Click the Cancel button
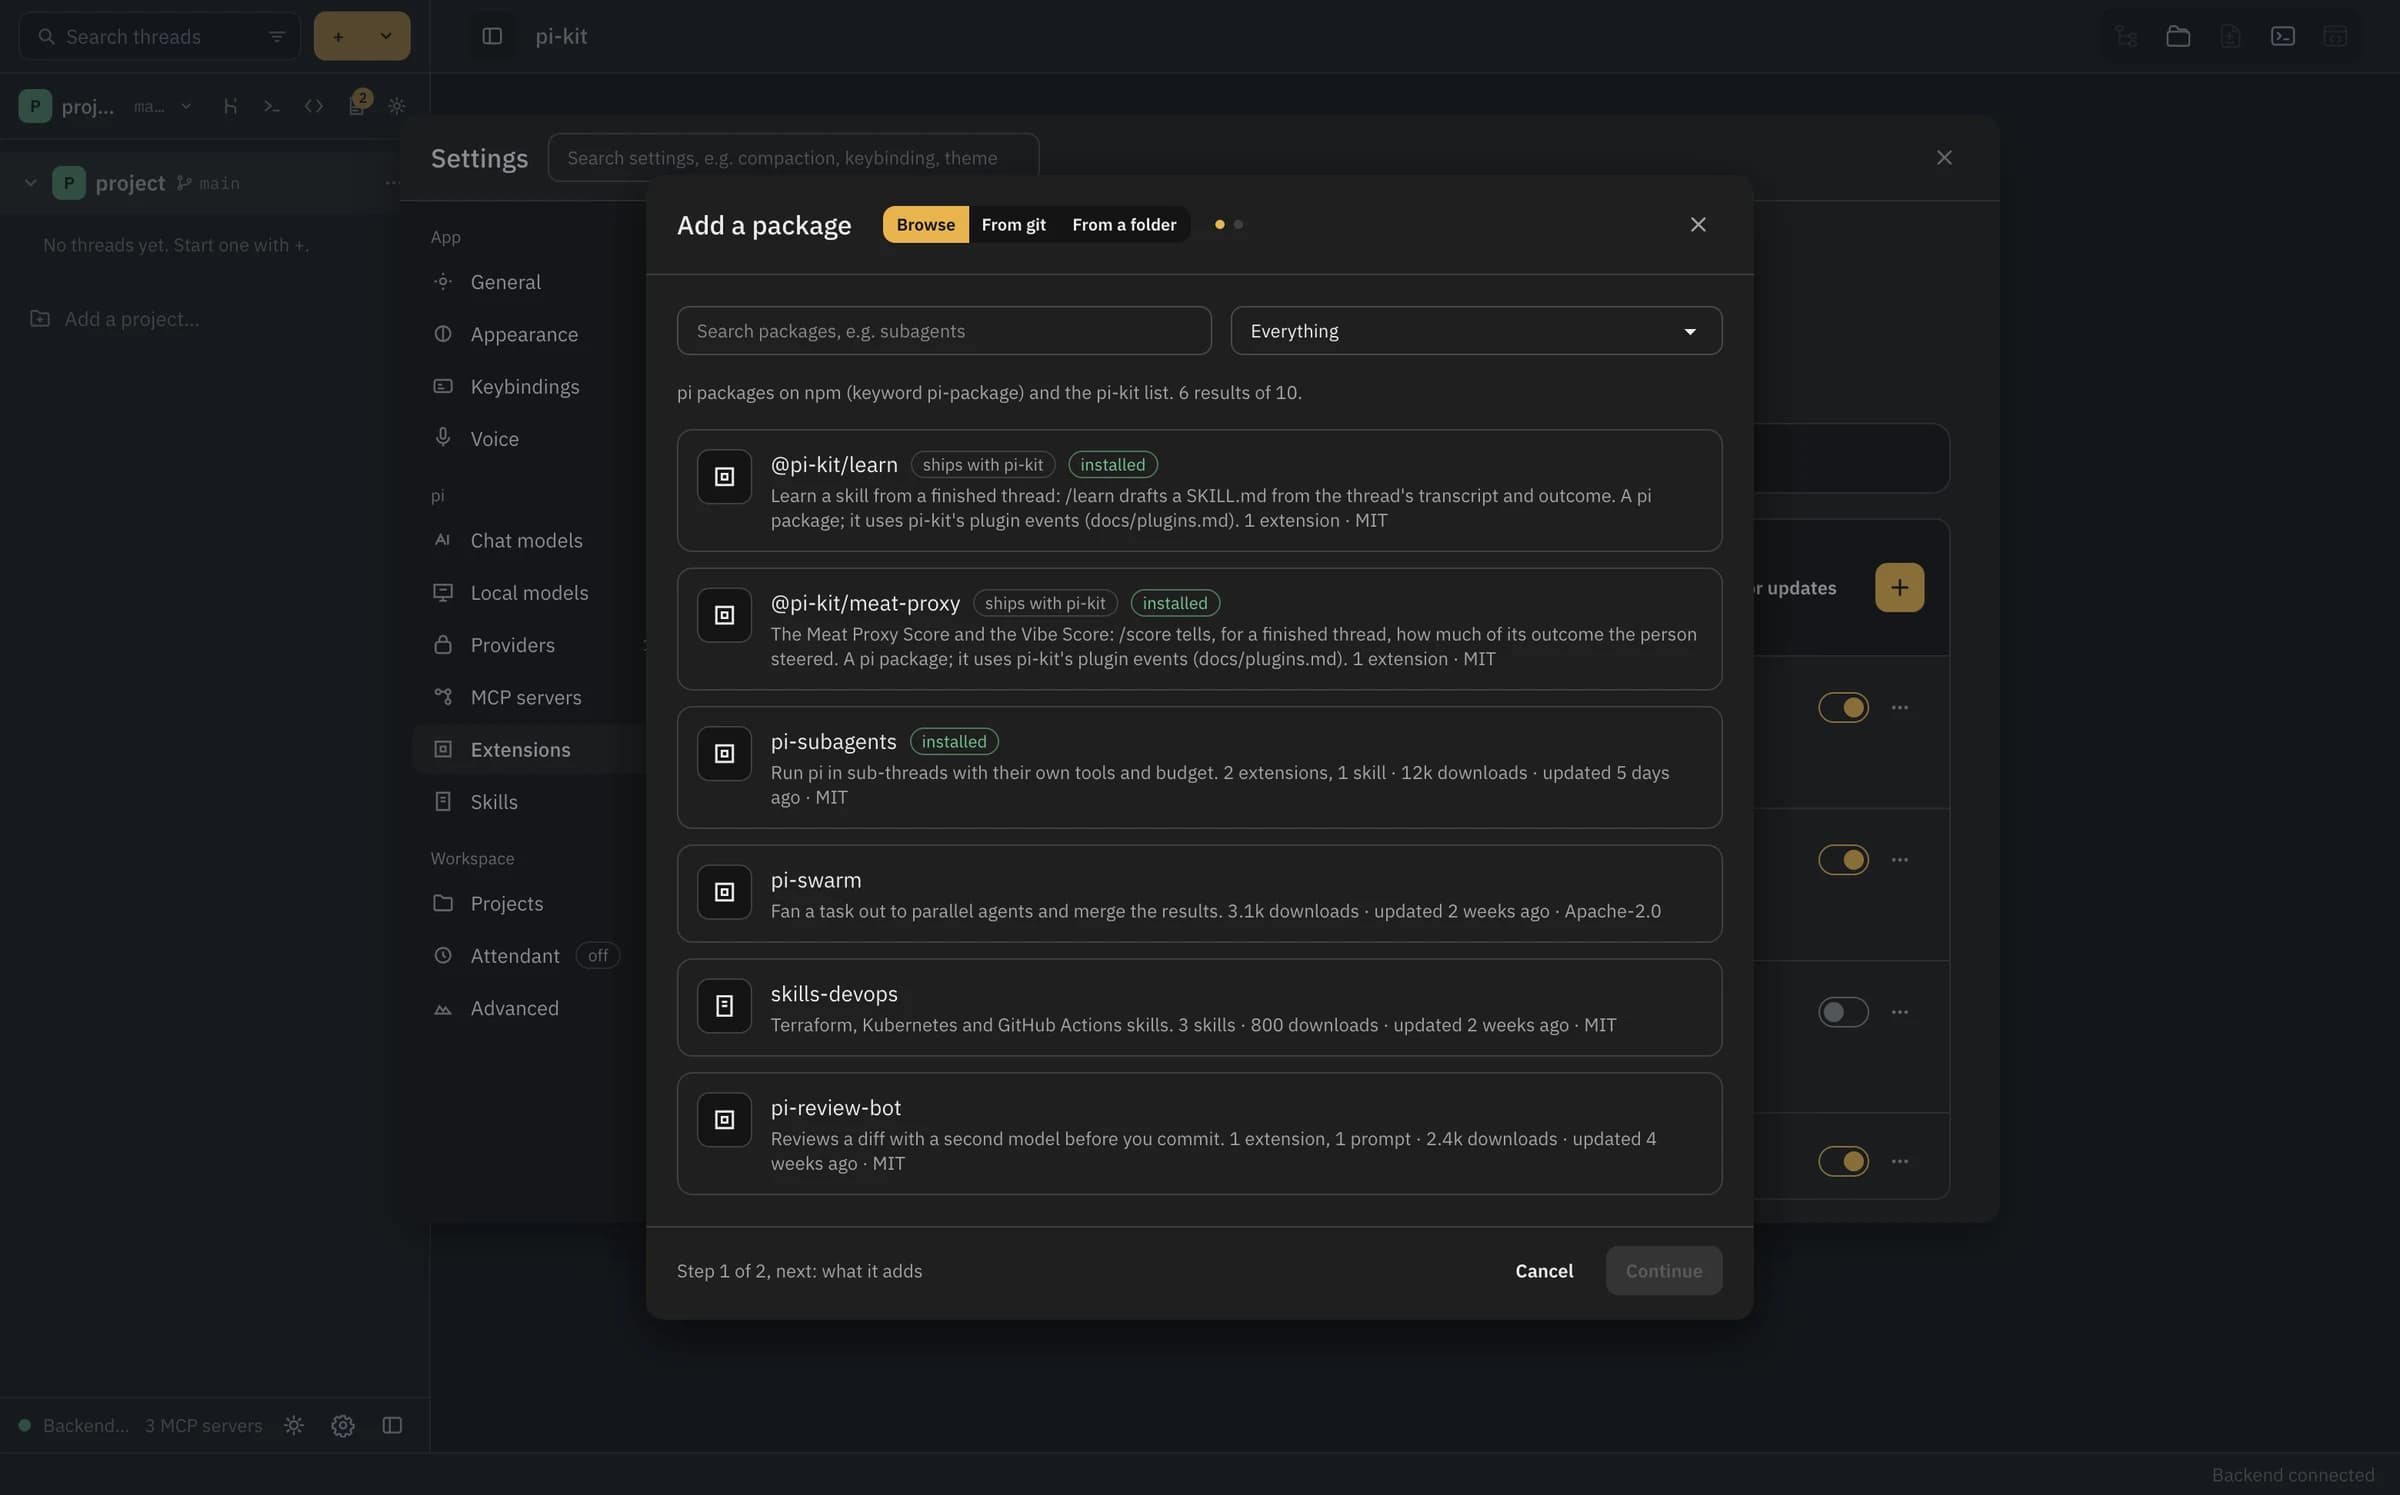 pyautogui.click(x=1544, y=1271)
